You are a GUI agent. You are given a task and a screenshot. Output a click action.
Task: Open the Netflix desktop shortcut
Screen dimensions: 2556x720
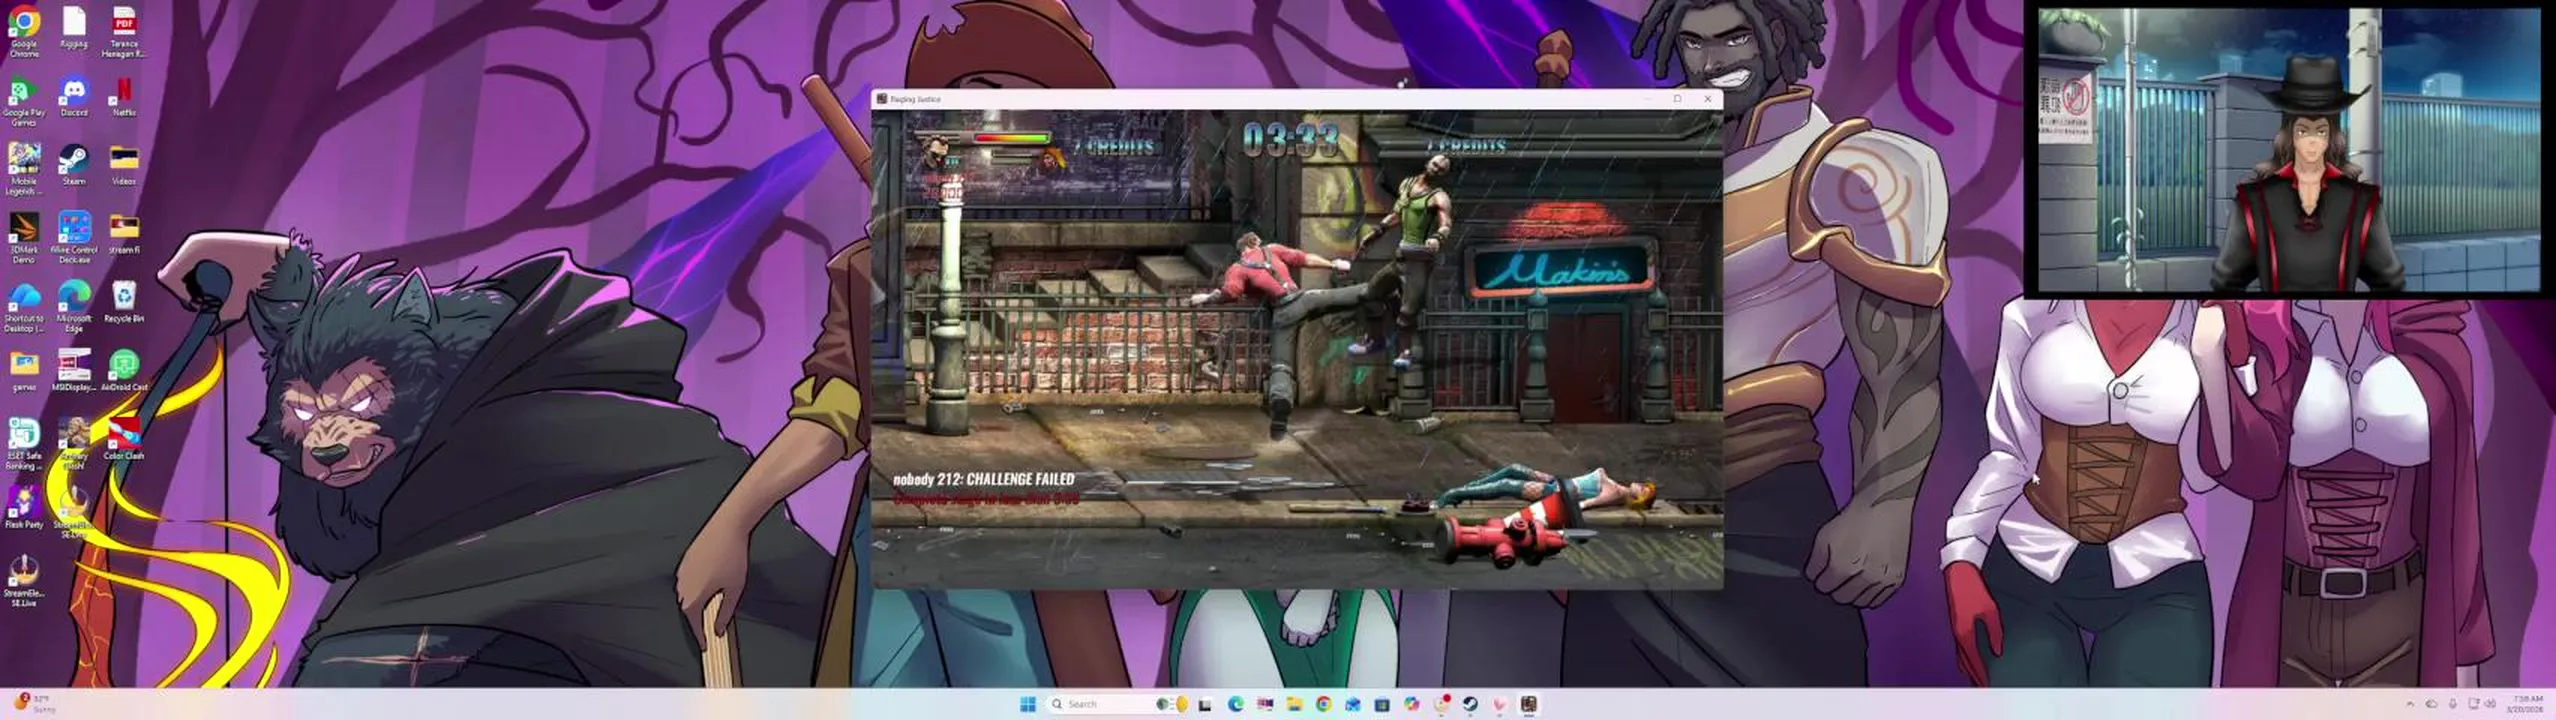(x=124, y=98)
